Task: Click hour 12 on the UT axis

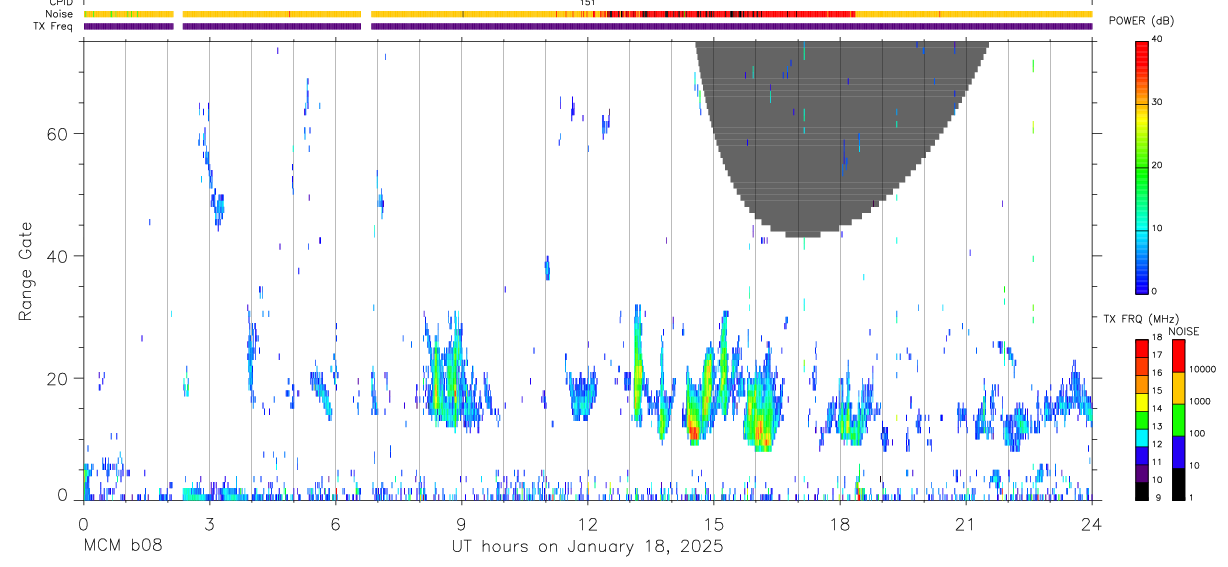Action: coord(587,522)
